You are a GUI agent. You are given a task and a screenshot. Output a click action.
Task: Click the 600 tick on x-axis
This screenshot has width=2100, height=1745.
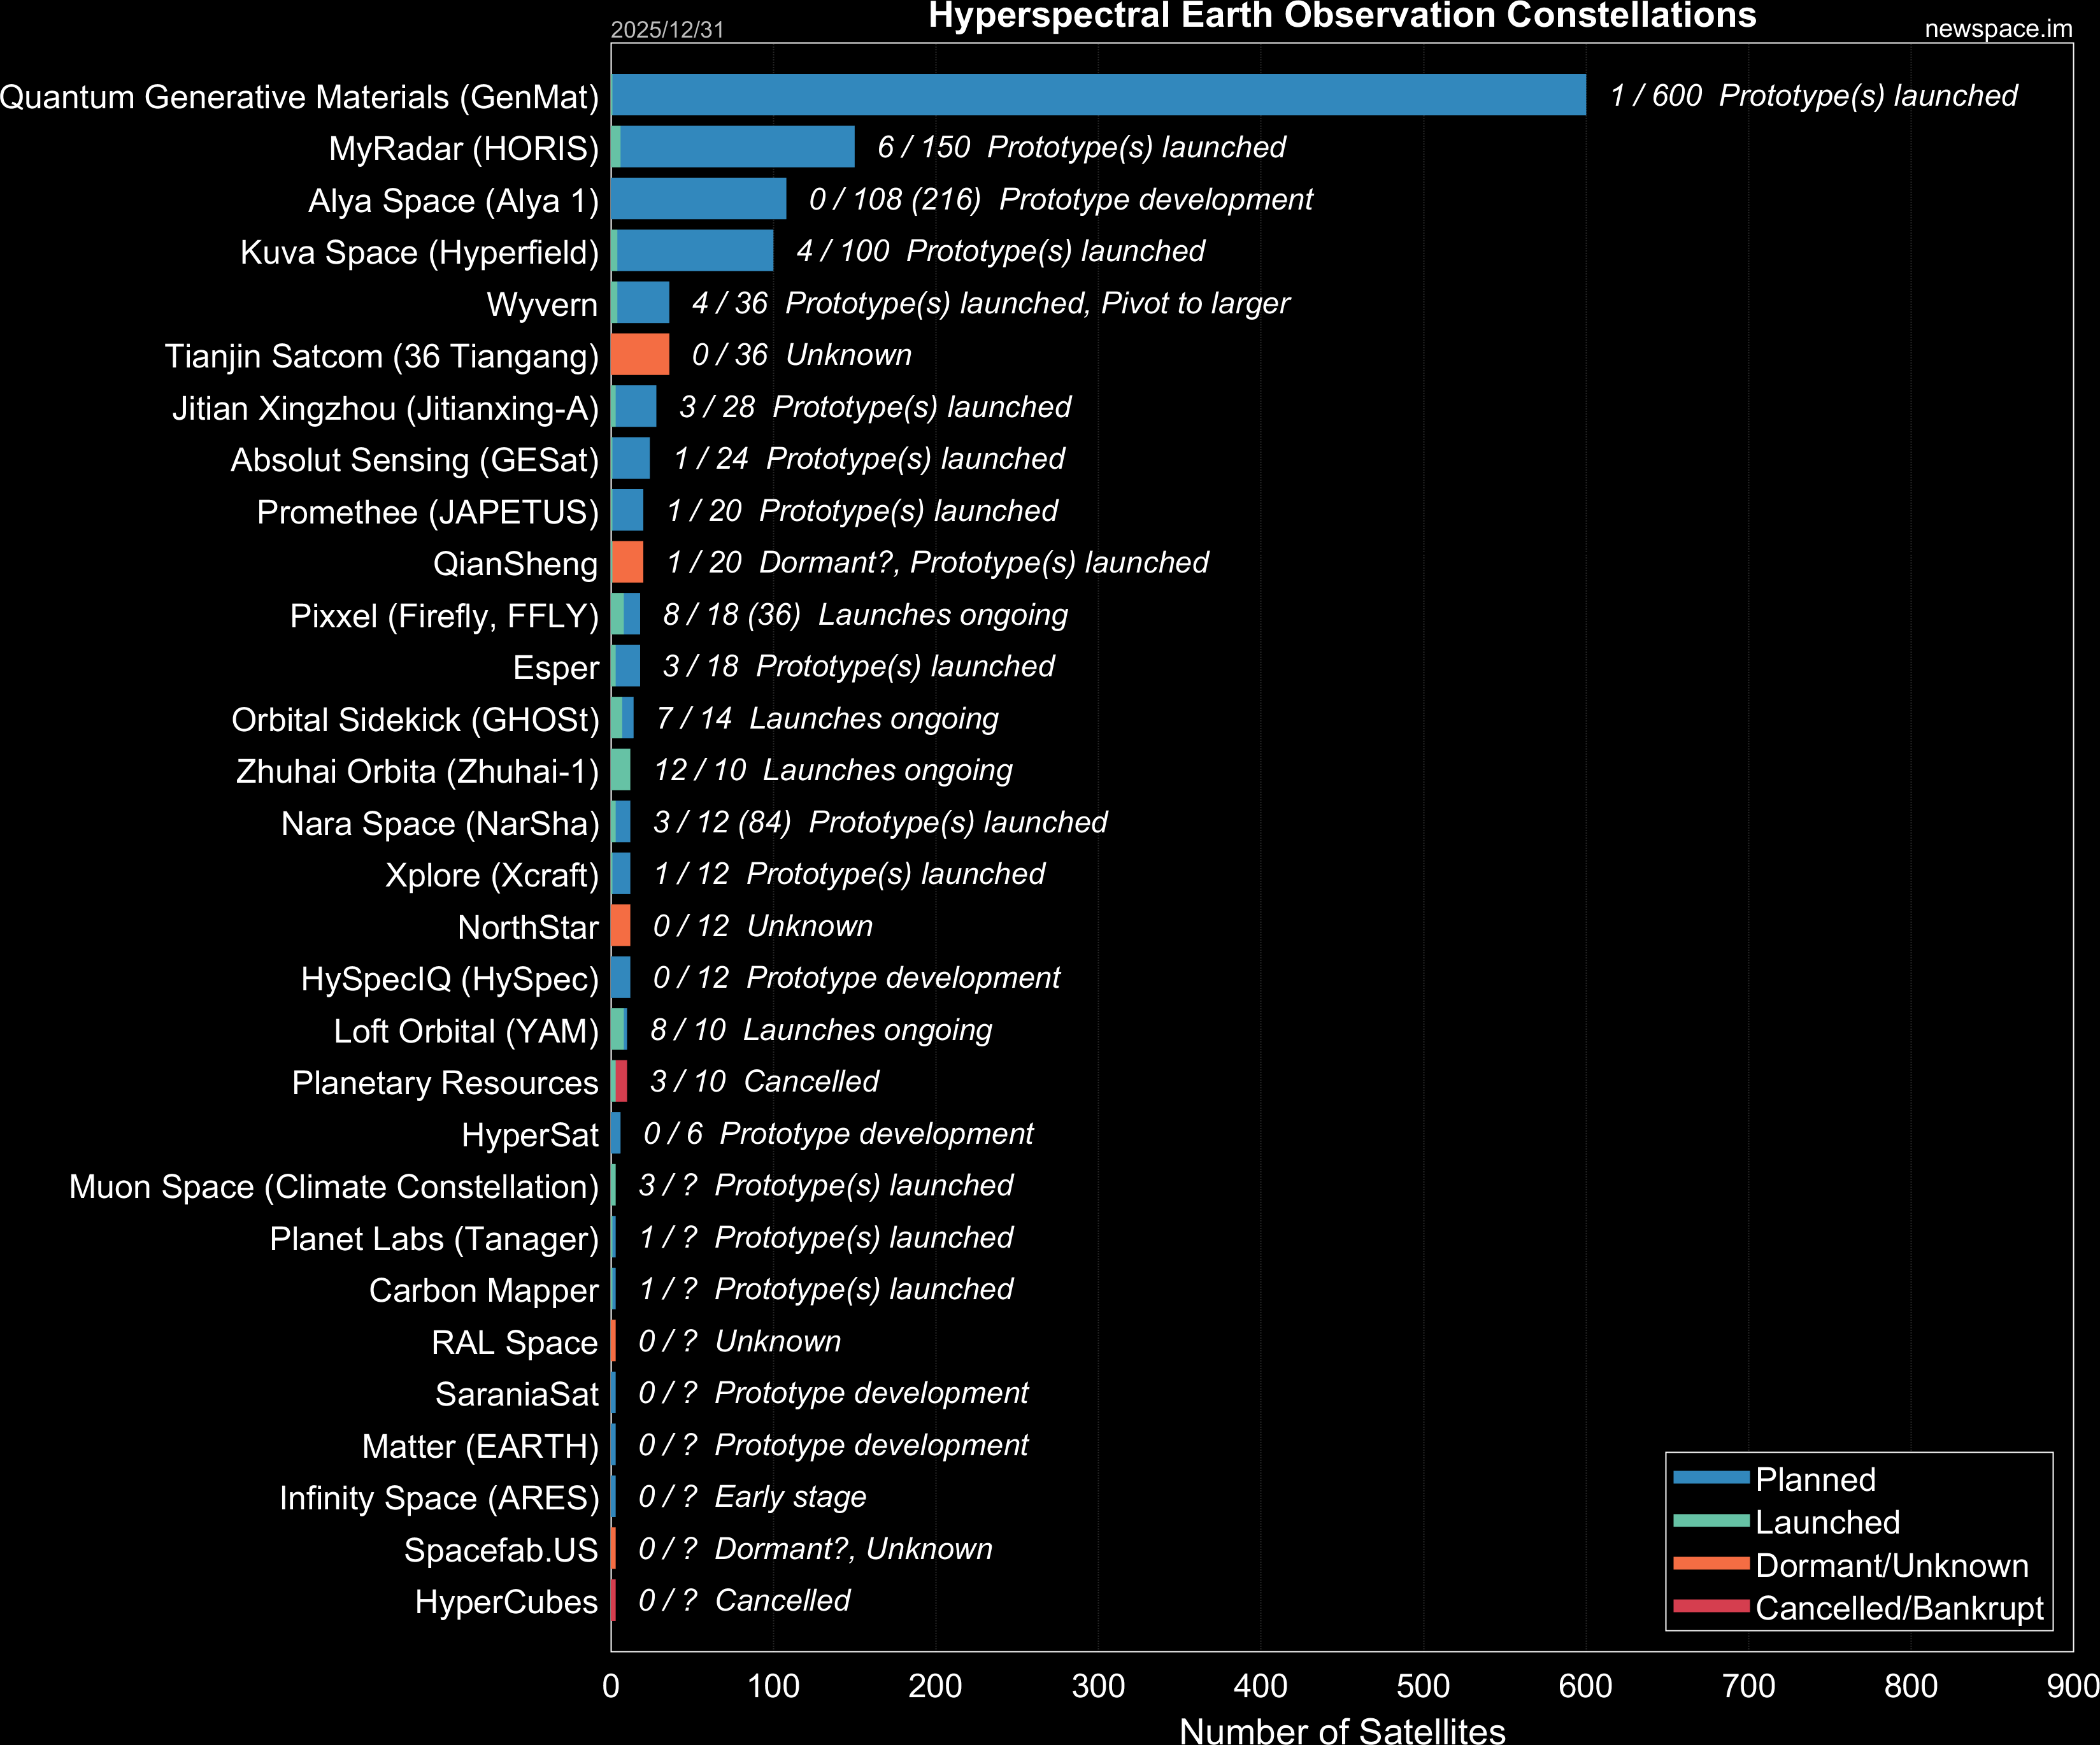click(x=1585, y=1687)
